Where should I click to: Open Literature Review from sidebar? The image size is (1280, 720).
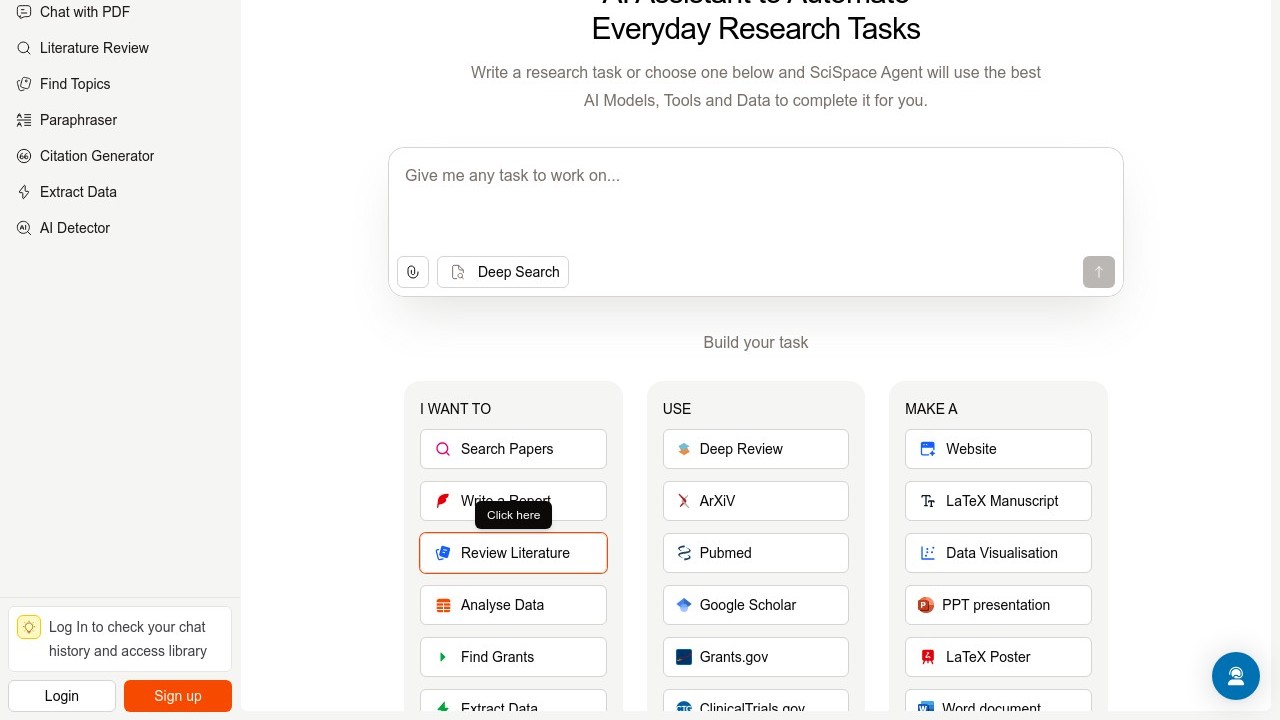(94, 48)
